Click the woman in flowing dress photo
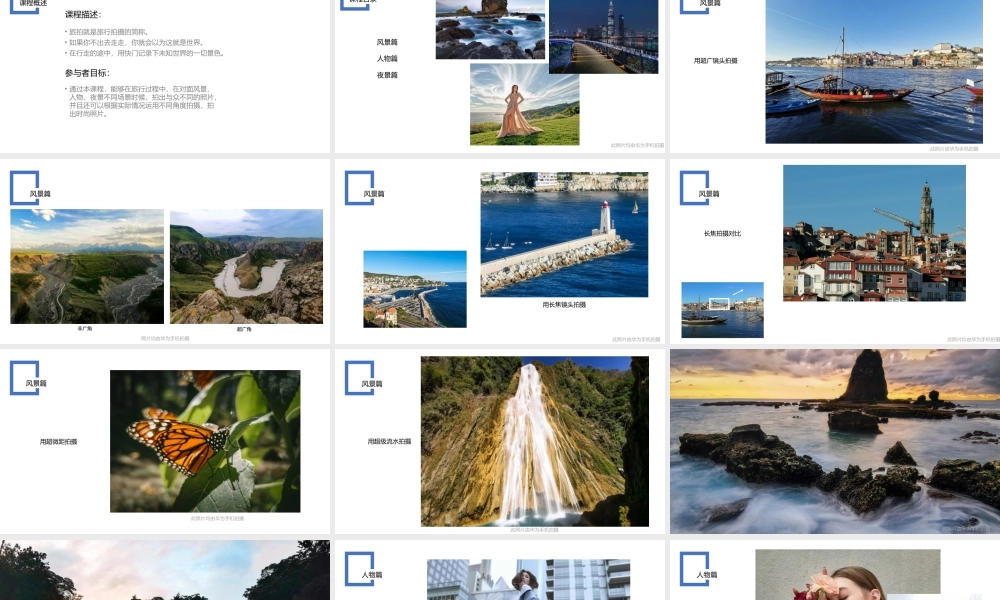 524,104
